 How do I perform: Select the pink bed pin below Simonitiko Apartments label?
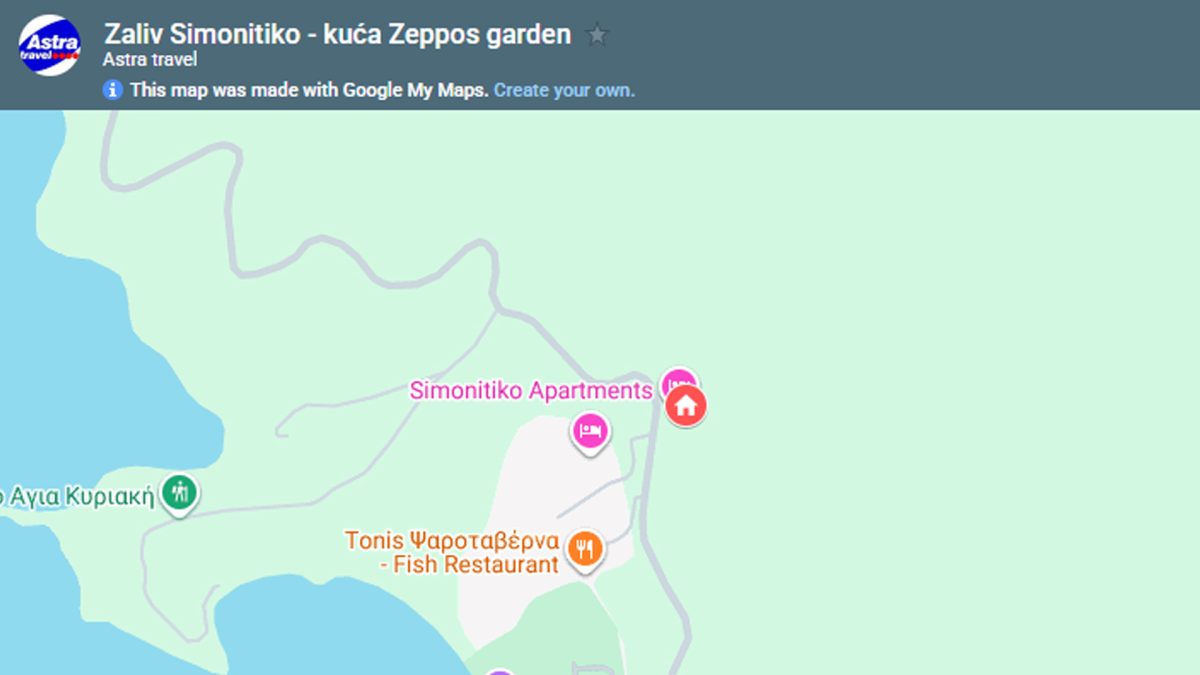[590, 432]
